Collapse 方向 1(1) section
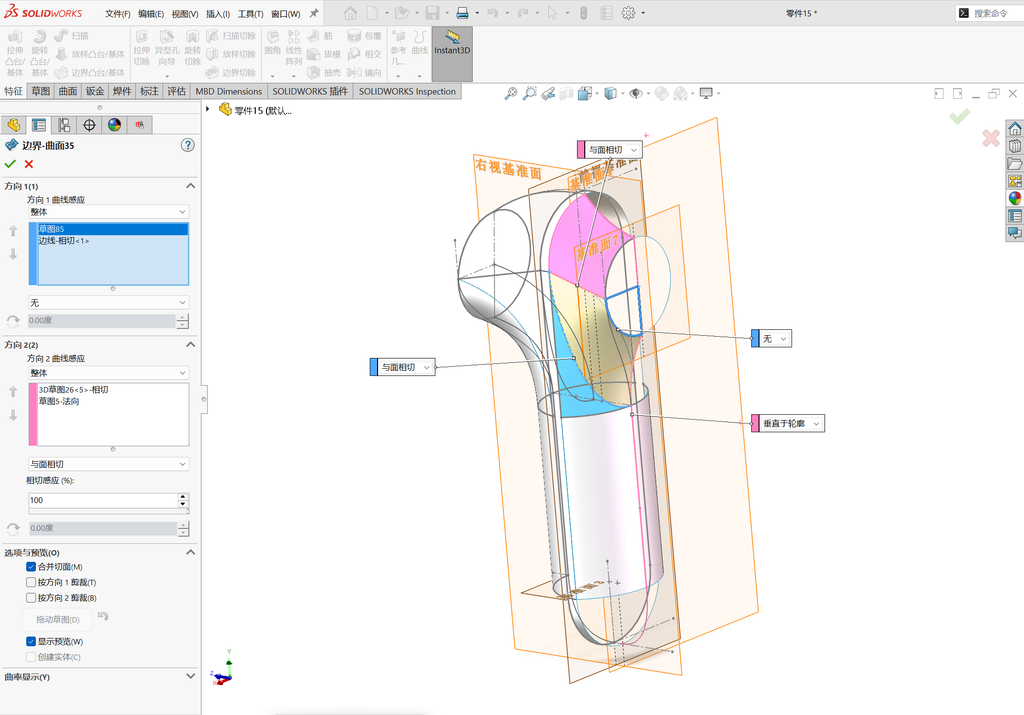The image size is (1024, 715). click(191, 186)
